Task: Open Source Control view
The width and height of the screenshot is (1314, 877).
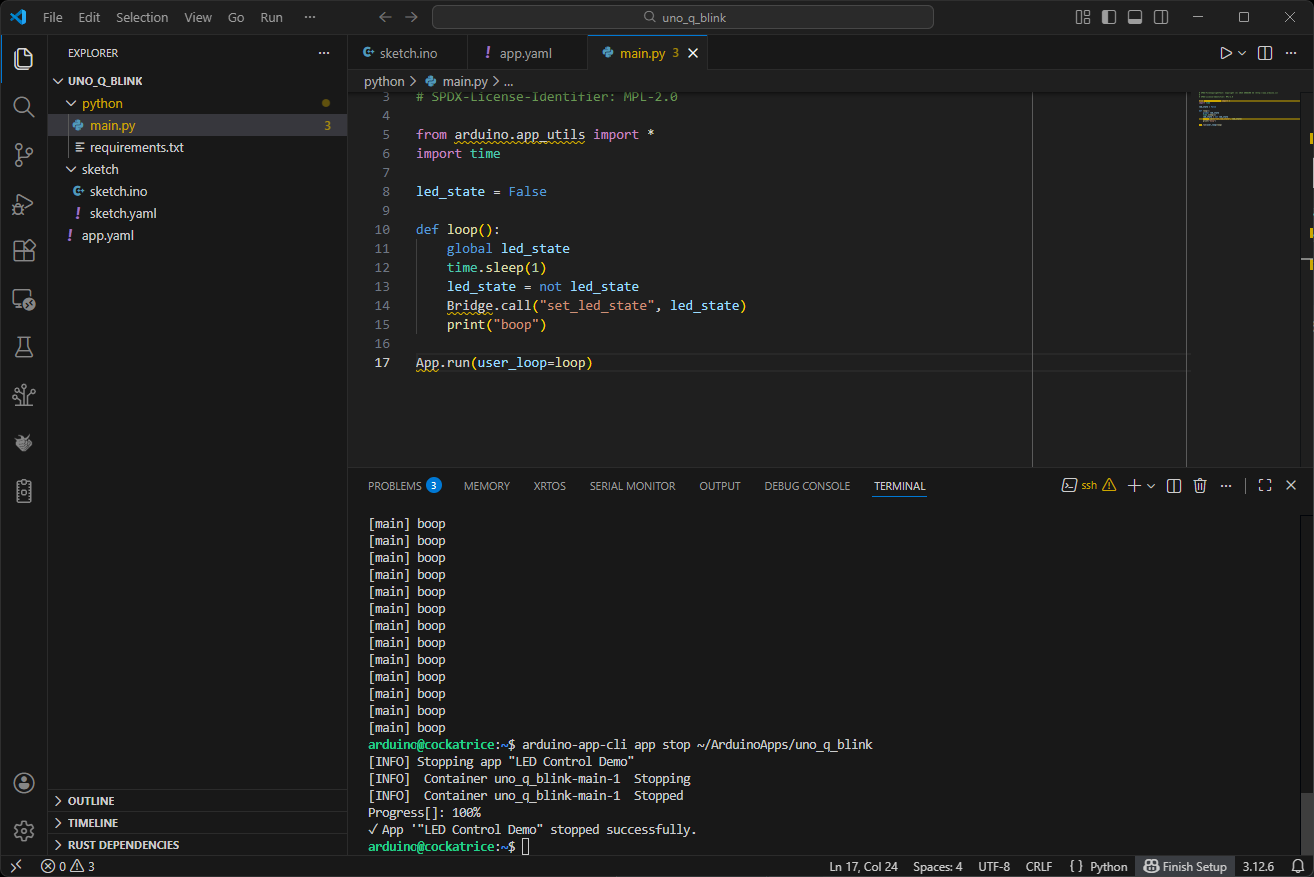Action: [24, 155]
